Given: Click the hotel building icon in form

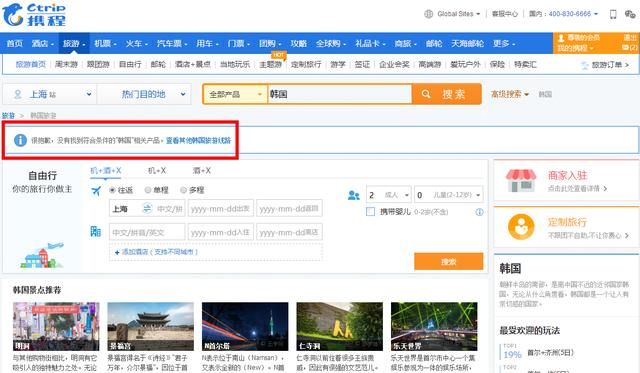Looking at the screenshot, I should pos(96,232).
